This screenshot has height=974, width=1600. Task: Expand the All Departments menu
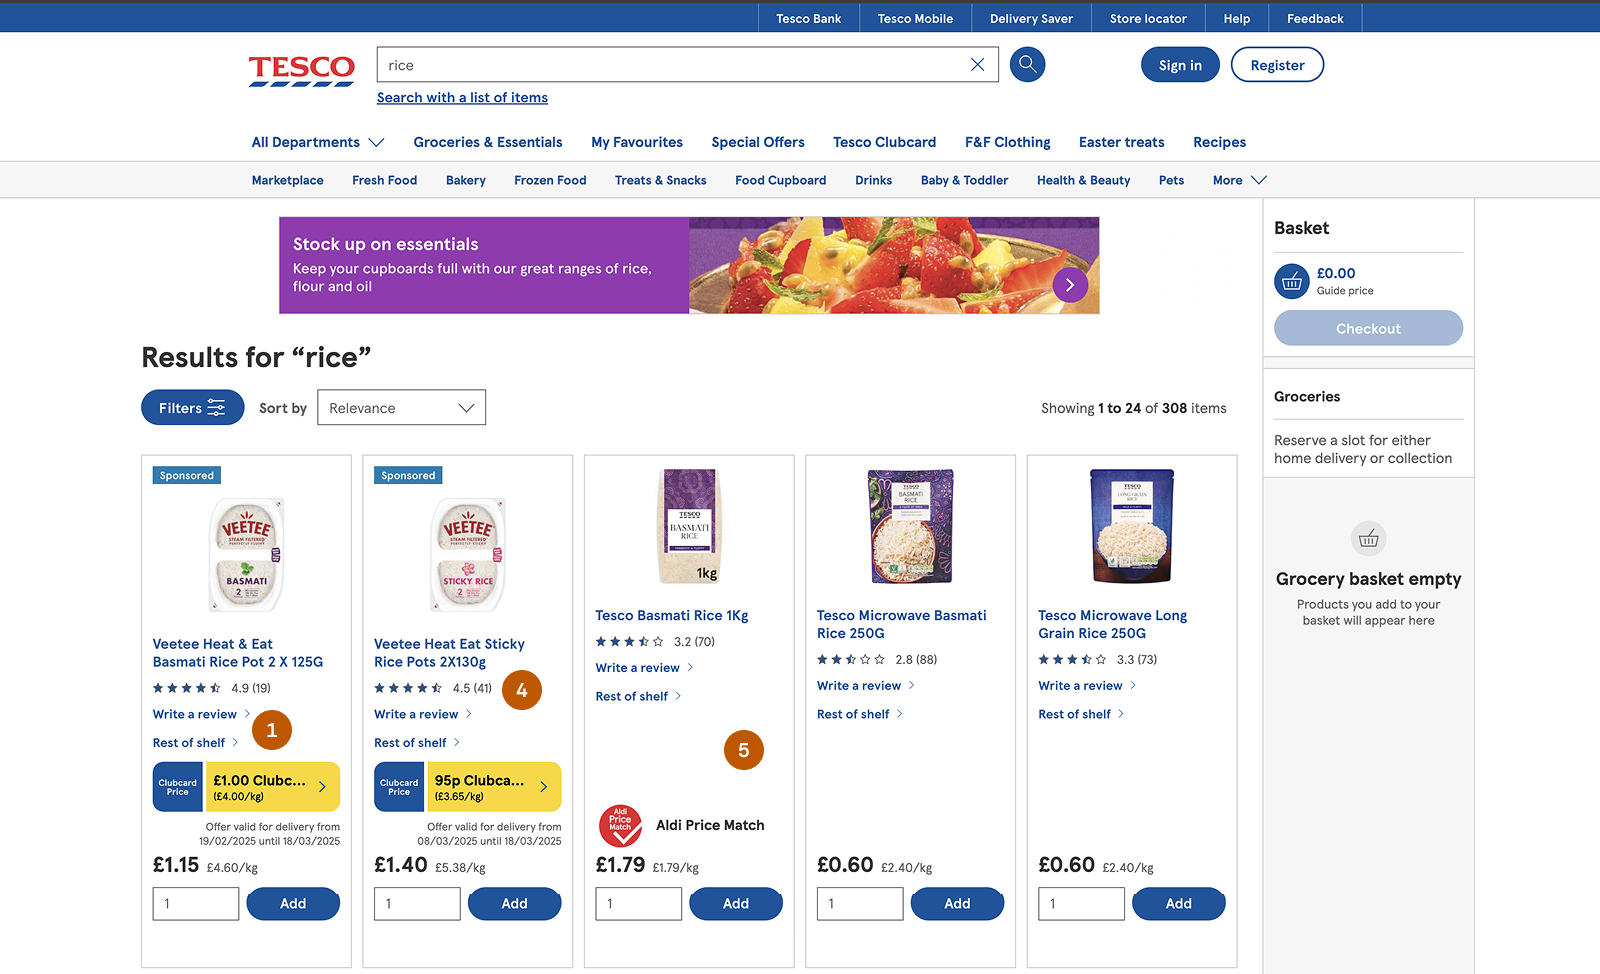coord(318,142)
